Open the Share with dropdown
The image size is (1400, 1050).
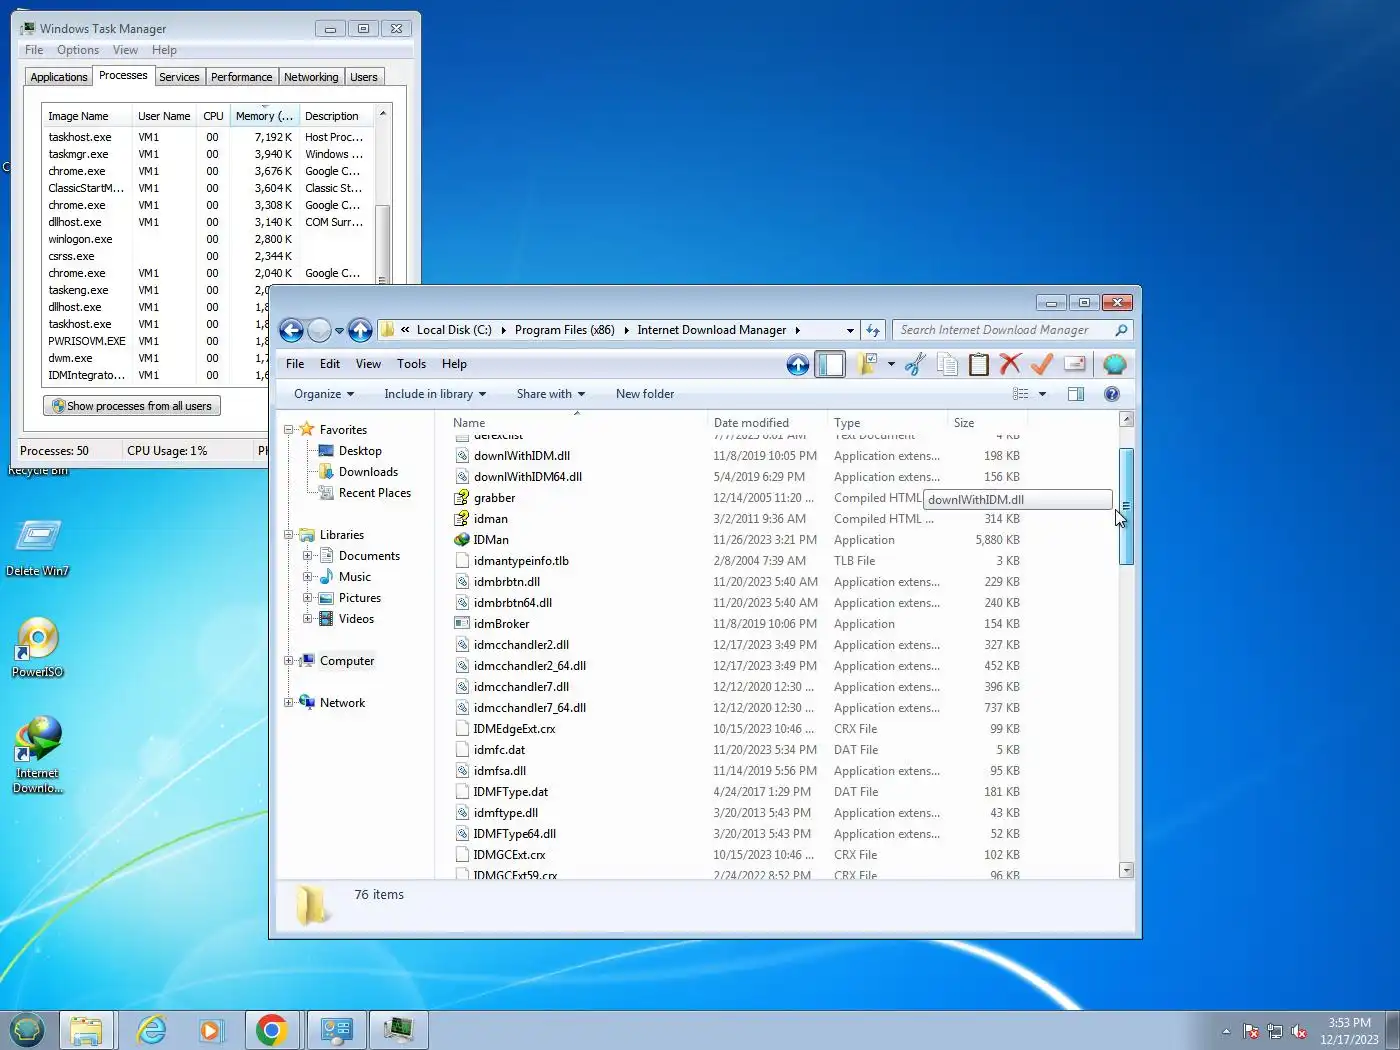(551, 394)
